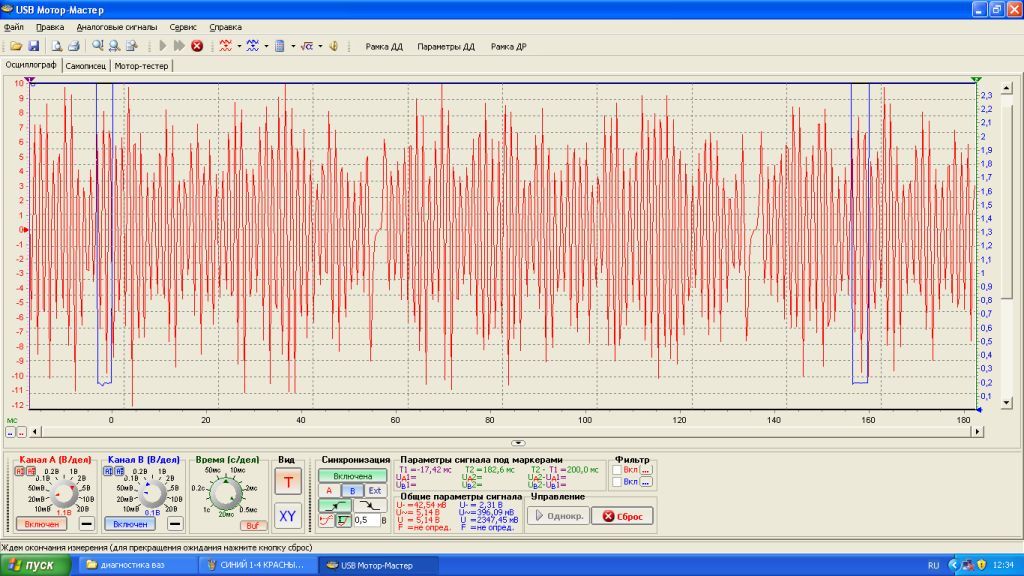Start measurement with the single play arrow
This screenshot has height=576, width=1024.
[163, 46]
